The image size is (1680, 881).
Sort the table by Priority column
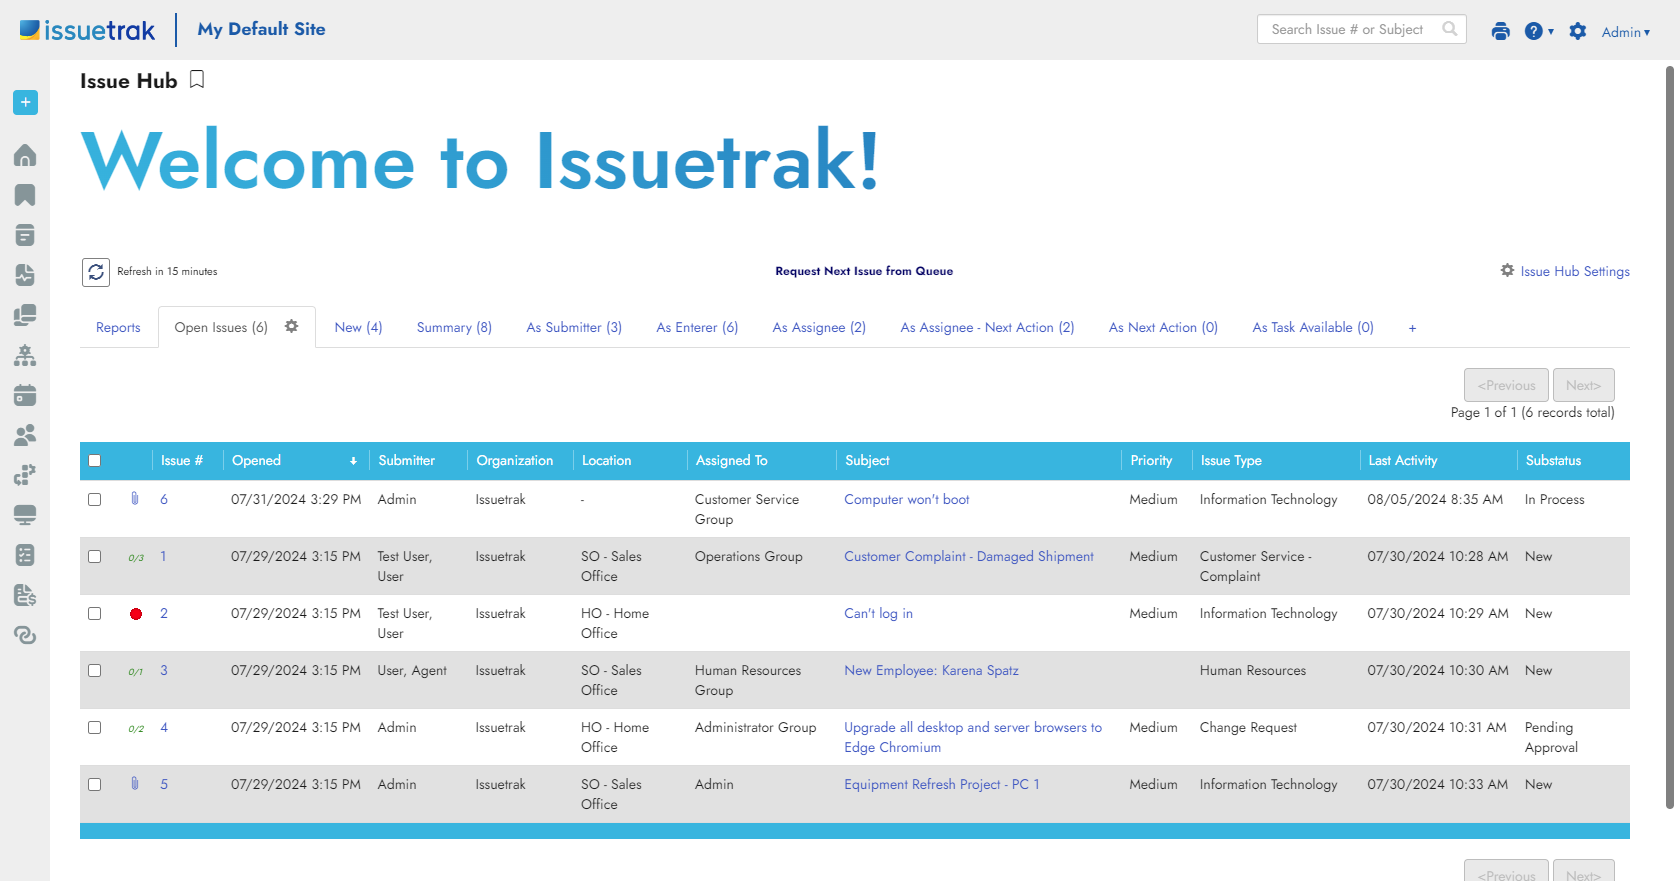1151,460
